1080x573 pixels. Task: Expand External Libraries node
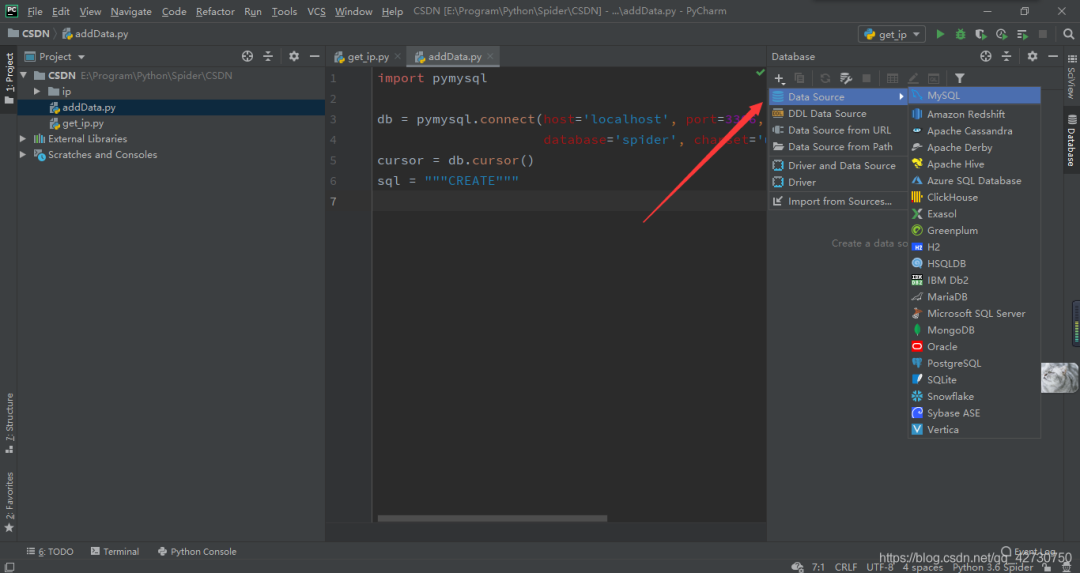pos(23,139)
